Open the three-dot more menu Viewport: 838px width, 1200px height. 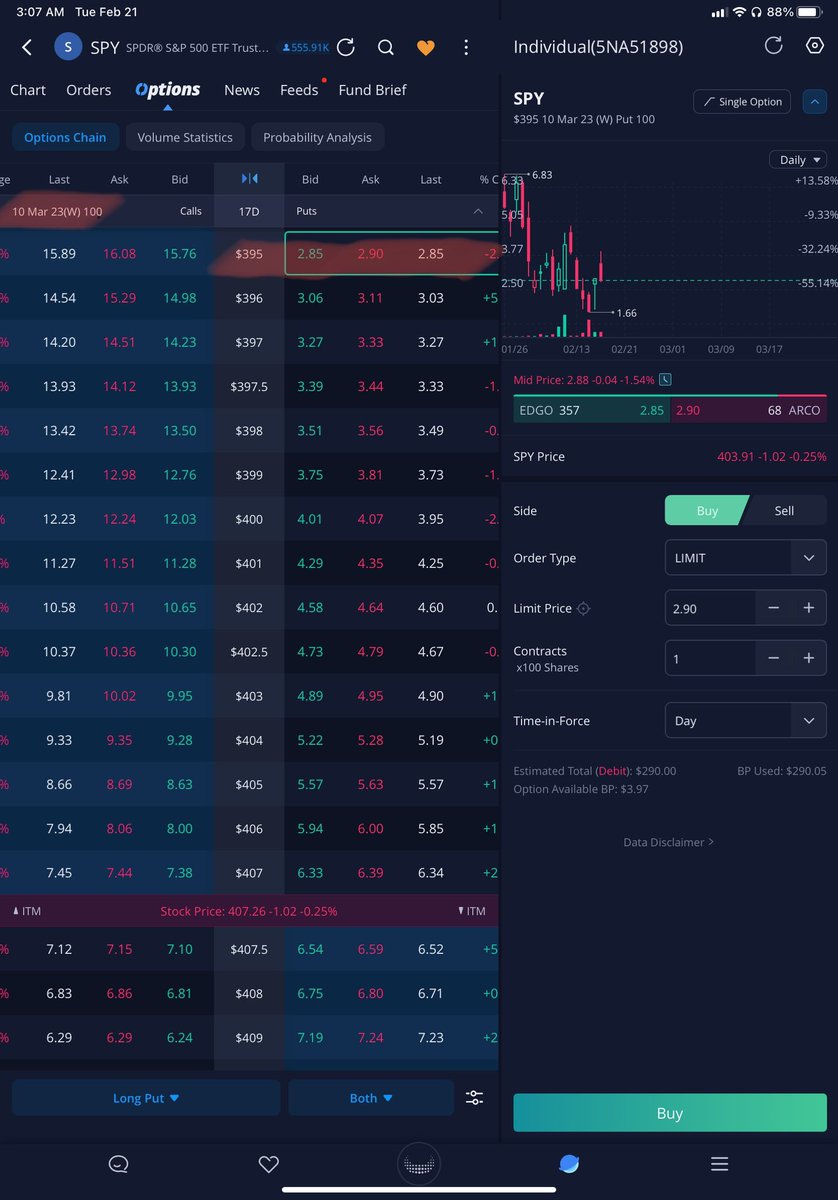pyautogui.click(x=466, y=47)
